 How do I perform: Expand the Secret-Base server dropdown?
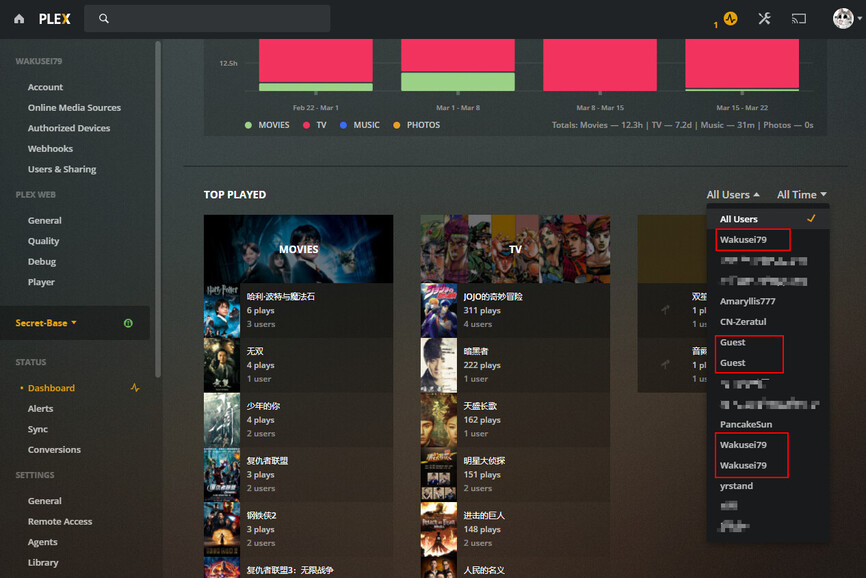46,323
